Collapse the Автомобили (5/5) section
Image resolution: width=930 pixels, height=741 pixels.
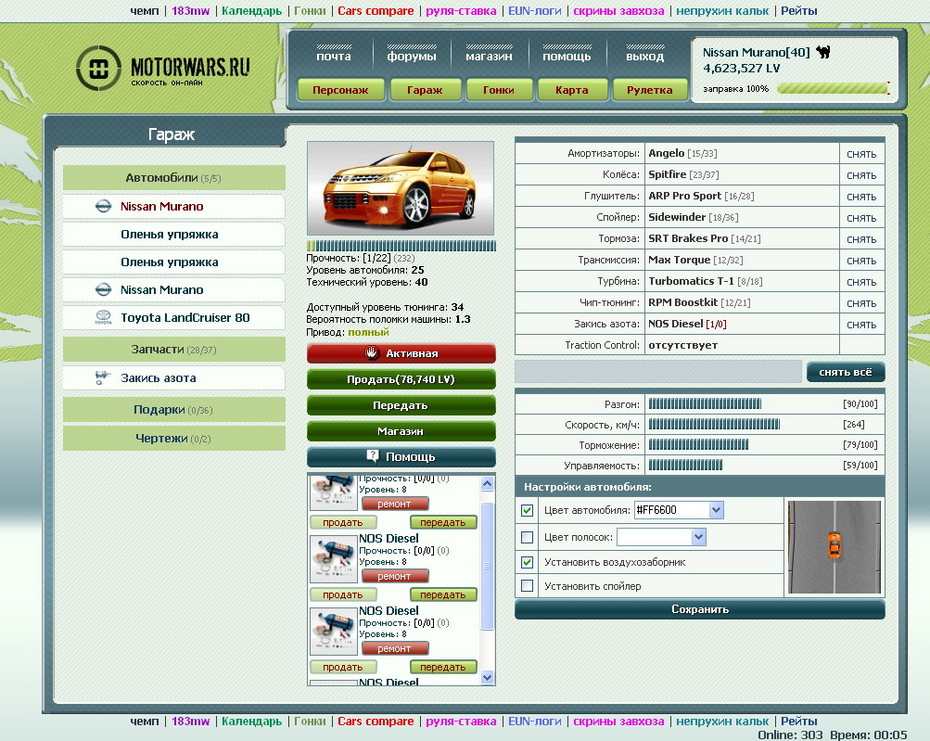pos(174,178)
